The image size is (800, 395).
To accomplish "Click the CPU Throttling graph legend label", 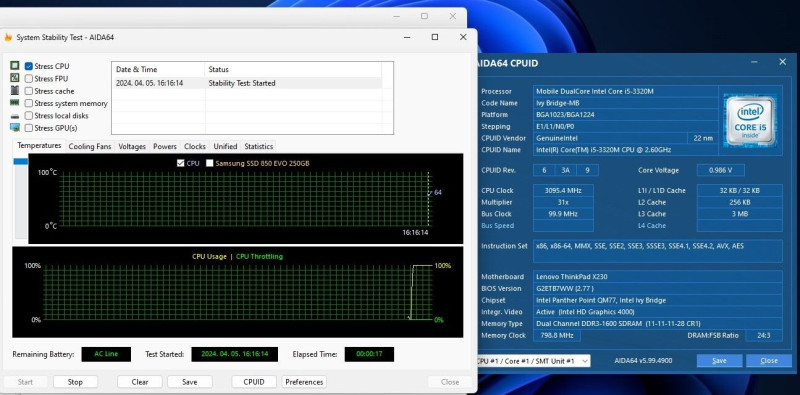I will 259,256.
